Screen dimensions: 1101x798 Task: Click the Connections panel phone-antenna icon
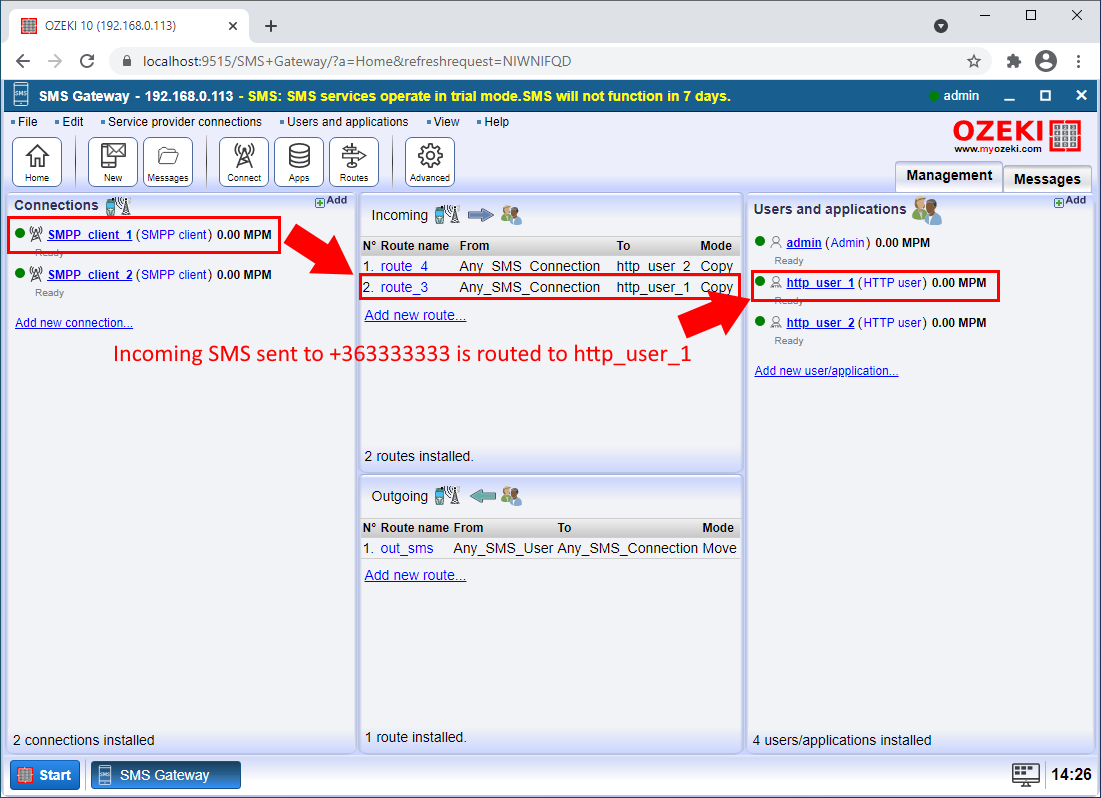(118, 206)
